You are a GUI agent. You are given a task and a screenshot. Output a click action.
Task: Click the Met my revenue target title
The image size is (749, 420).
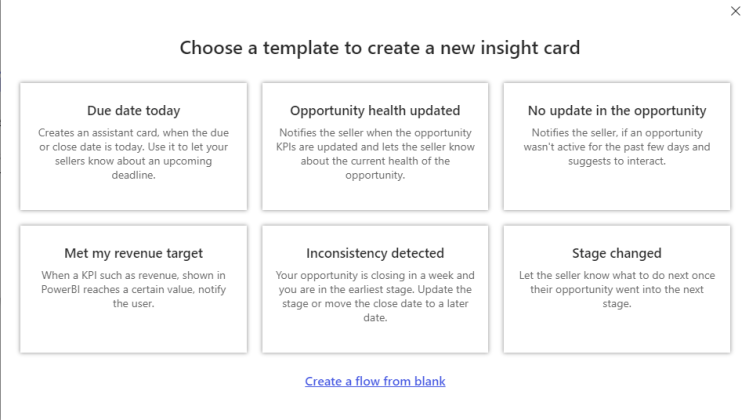coord(133,253)
